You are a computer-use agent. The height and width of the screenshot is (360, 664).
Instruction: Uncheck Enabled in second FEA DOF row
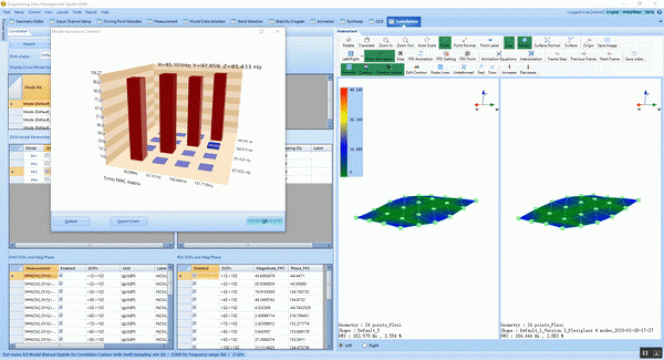click(194, 284)
